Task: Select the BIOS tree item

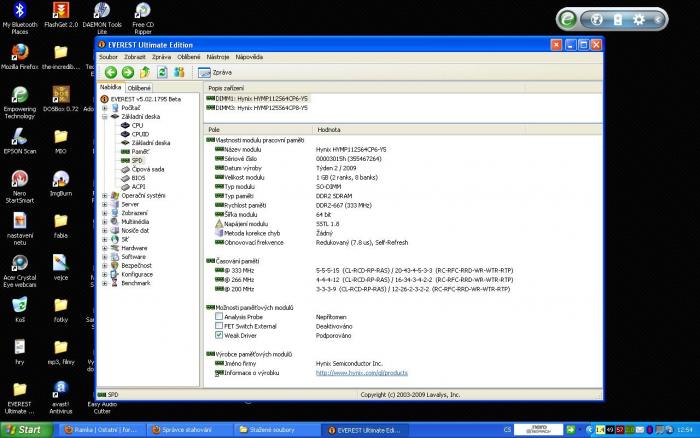Action: click(x=138, y=177)
